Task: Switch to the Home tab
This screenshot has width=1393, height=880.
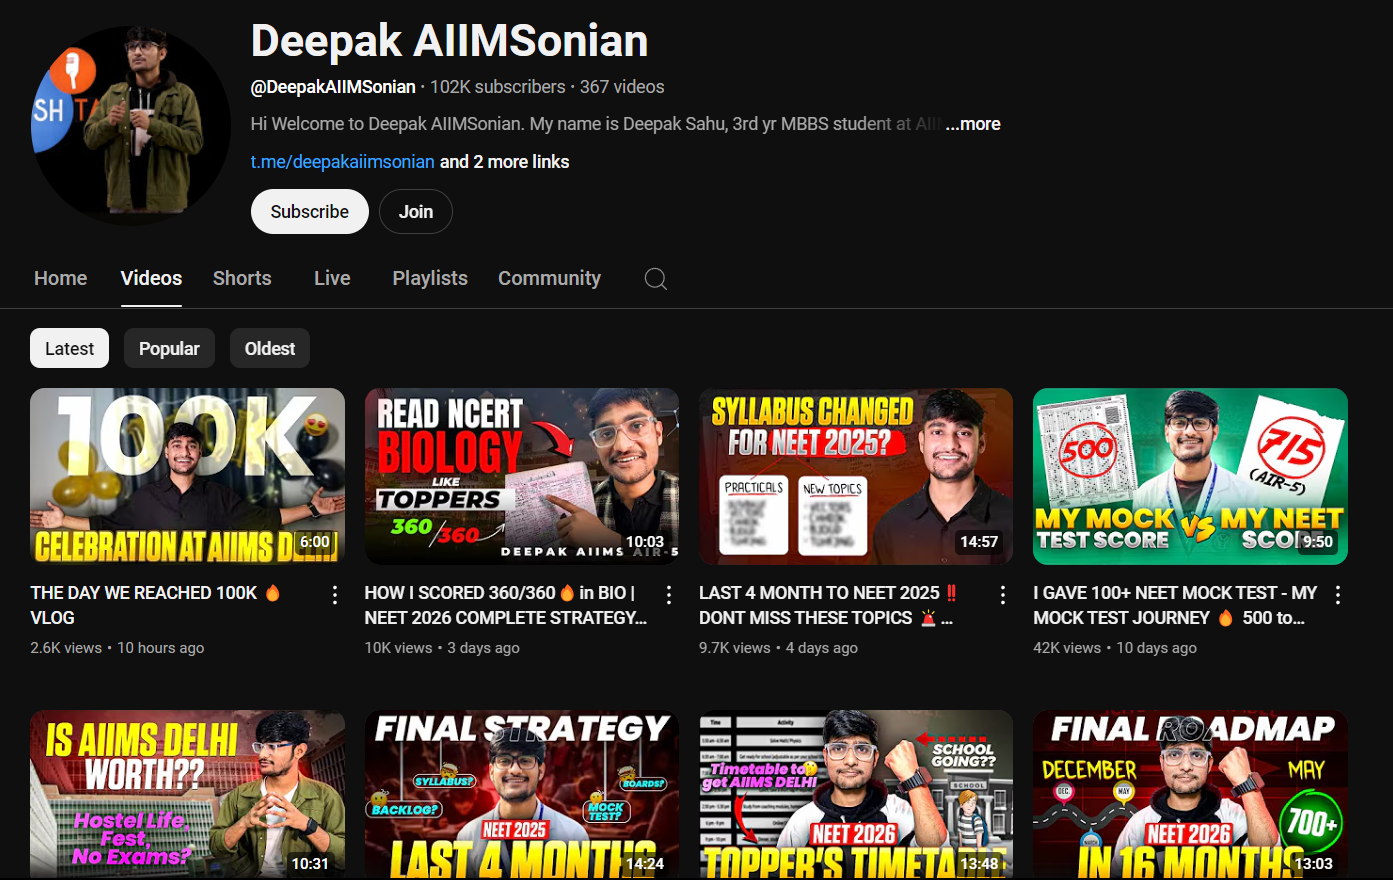Action: point(60,278)
